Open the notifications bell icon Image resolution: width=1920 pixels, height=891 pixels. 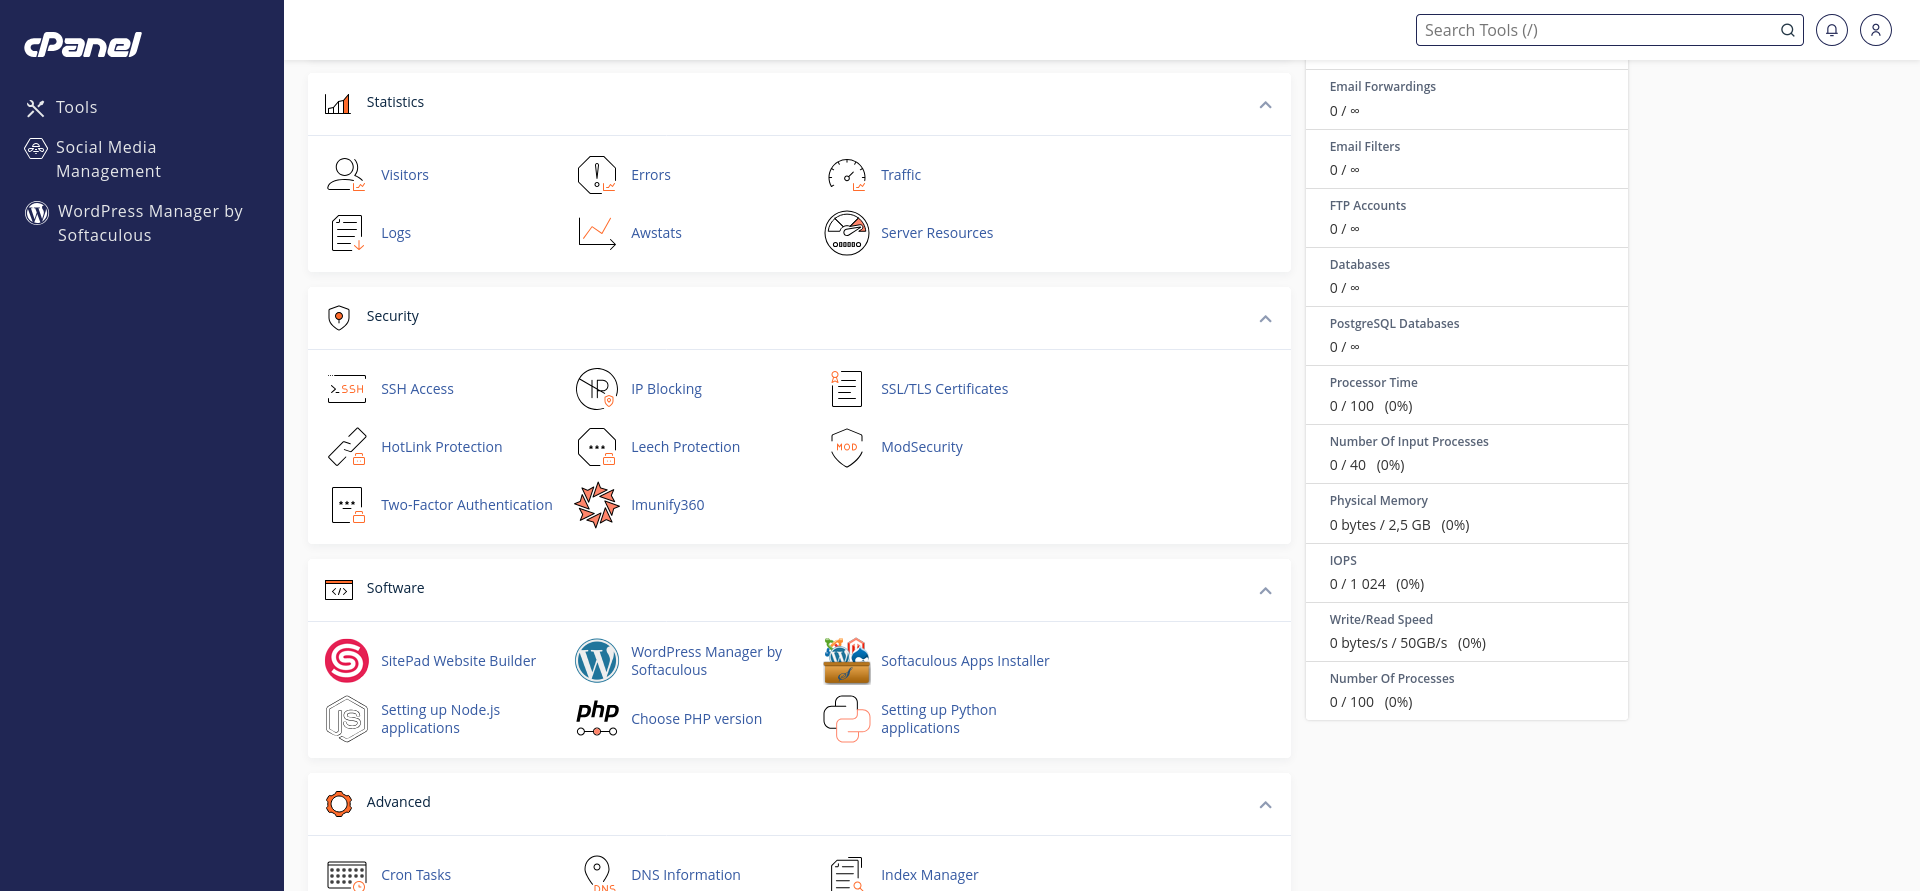click(1832, 30)
